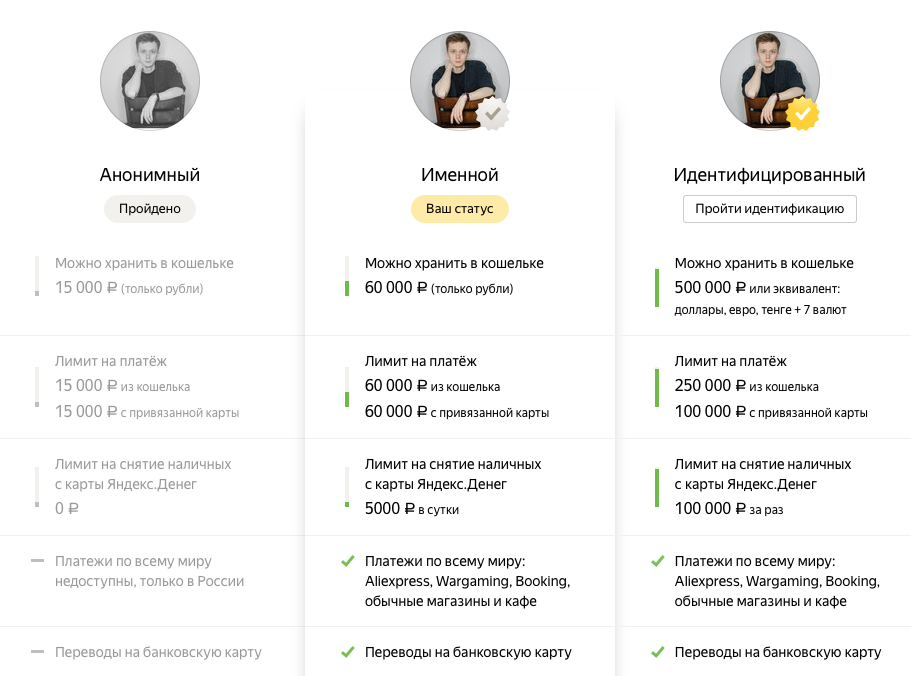911x676 pixels.
Task: Click green wallet limit bar for 500 000 ₽
Action: (657, 287)
